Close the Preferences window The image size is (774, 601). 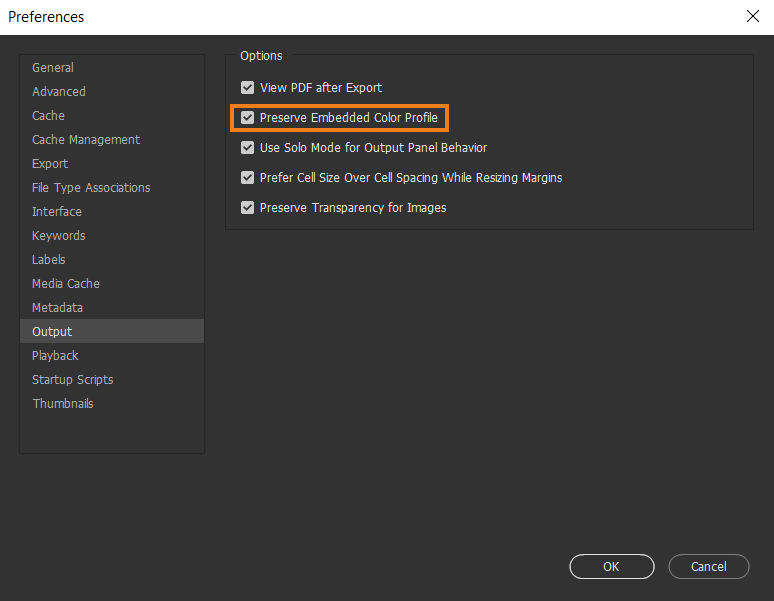(752, 16)
